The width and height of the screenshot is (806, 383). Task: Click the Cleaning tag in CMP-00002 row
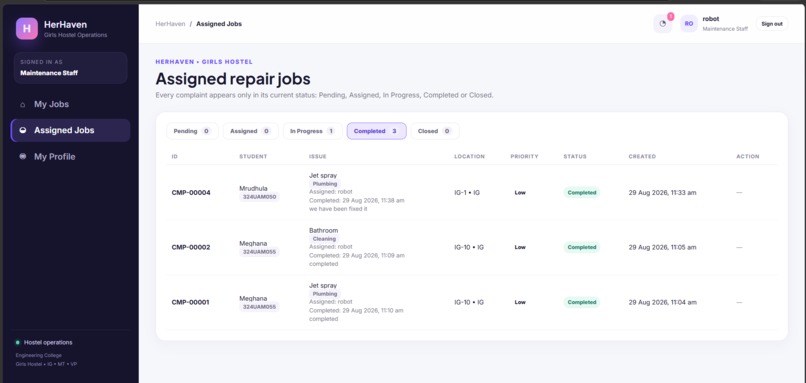click(324, 239)
